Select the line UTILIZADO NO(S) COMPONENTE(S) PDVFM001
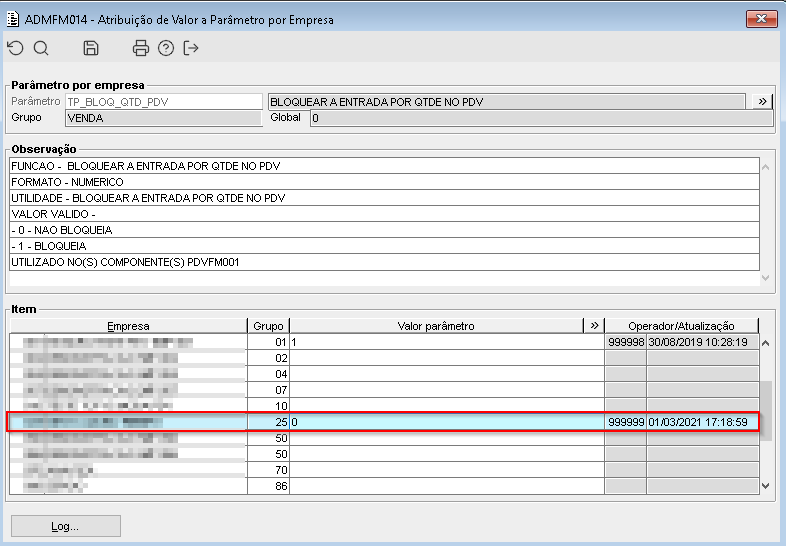786x546 pixels. pos(384,262)
